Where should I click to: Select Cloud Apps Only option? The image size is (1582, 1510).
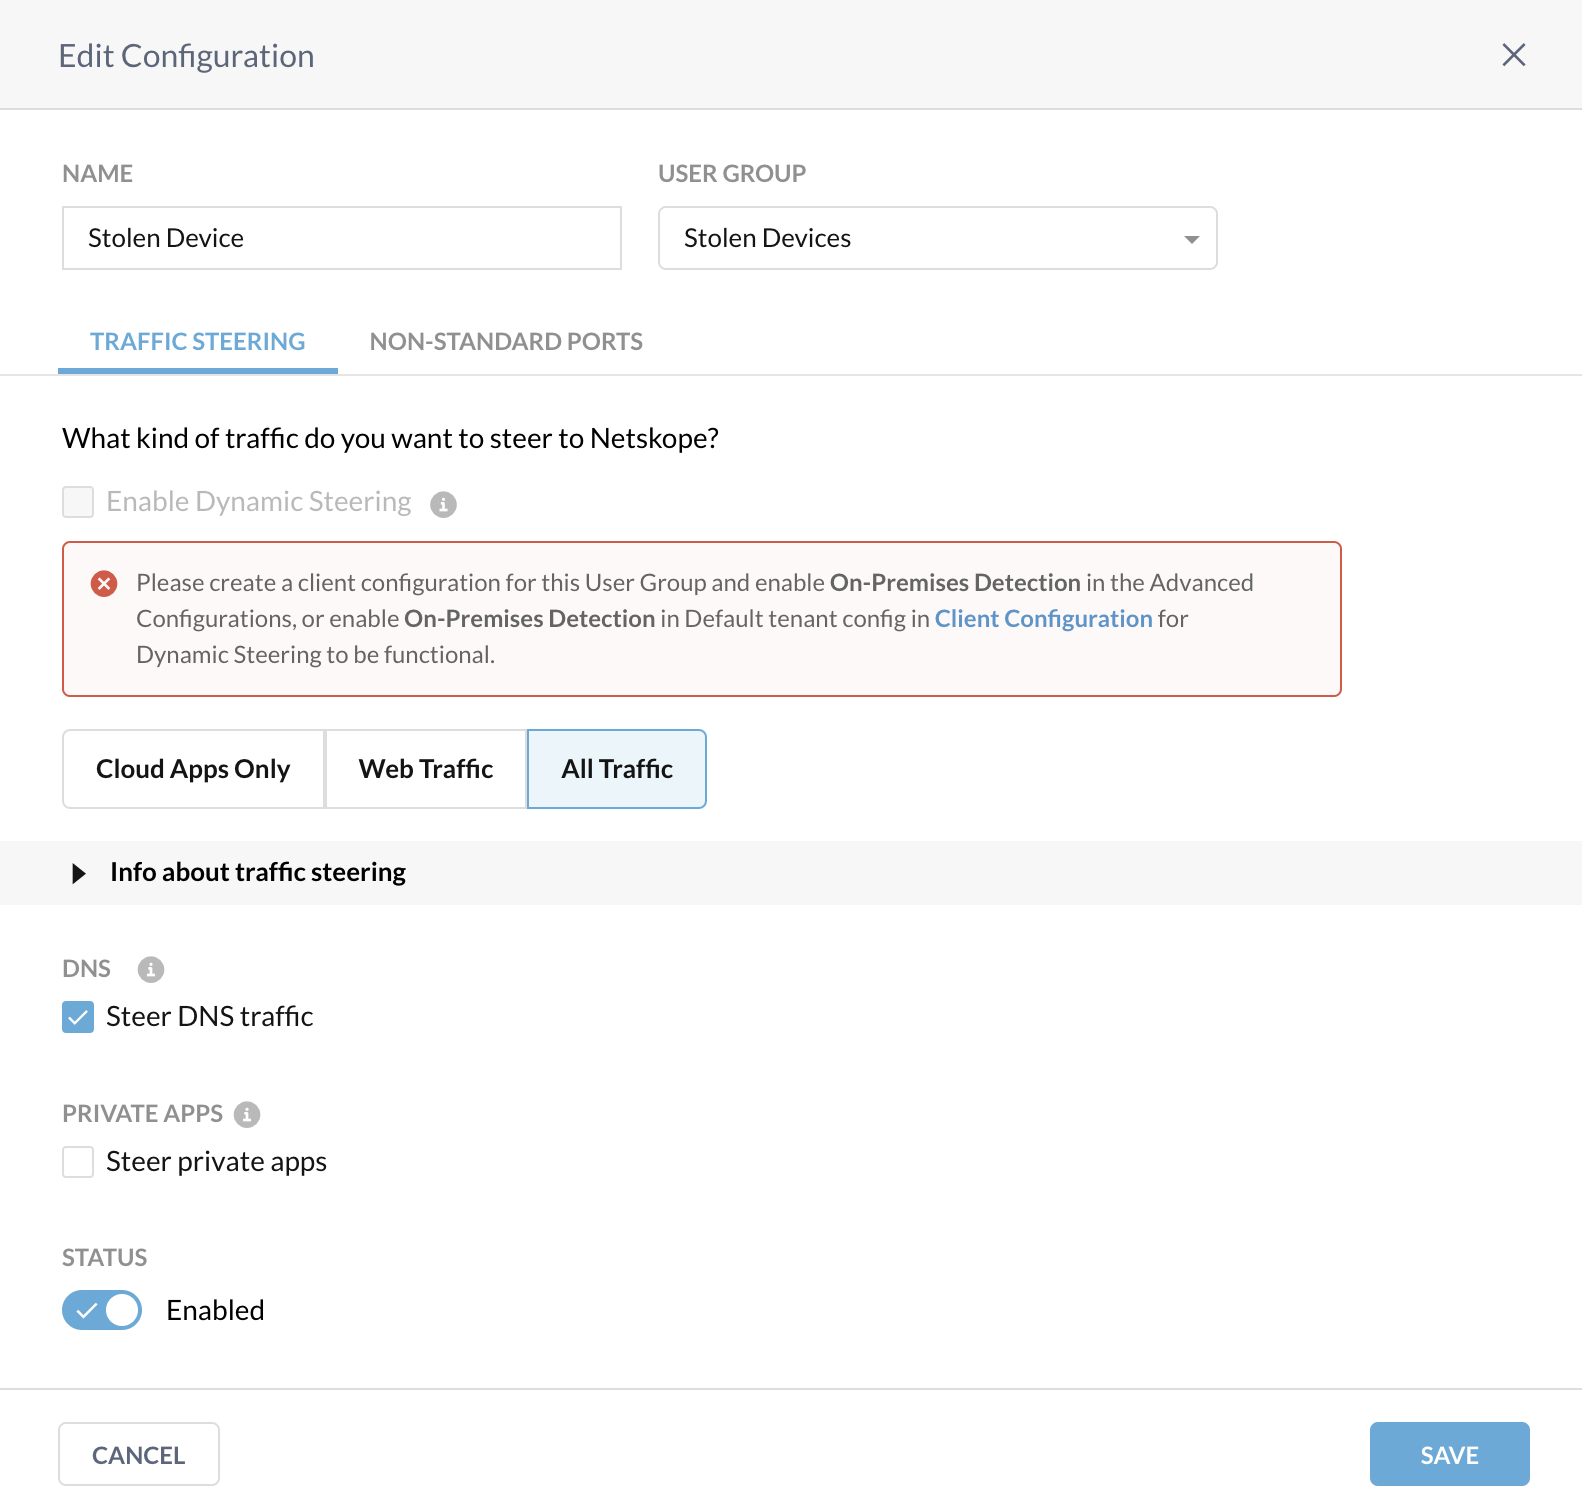click(193, 769)
